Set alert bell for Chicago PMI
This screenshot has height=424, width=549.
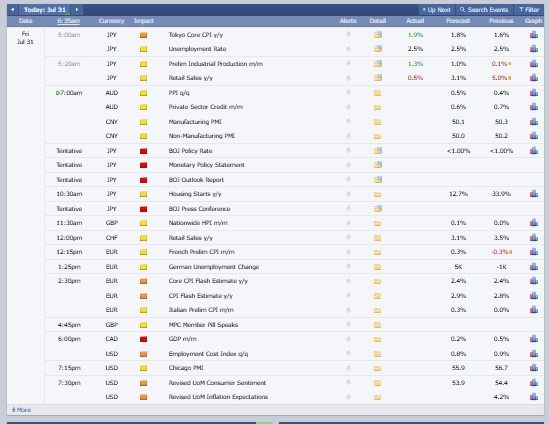[348, 368]
